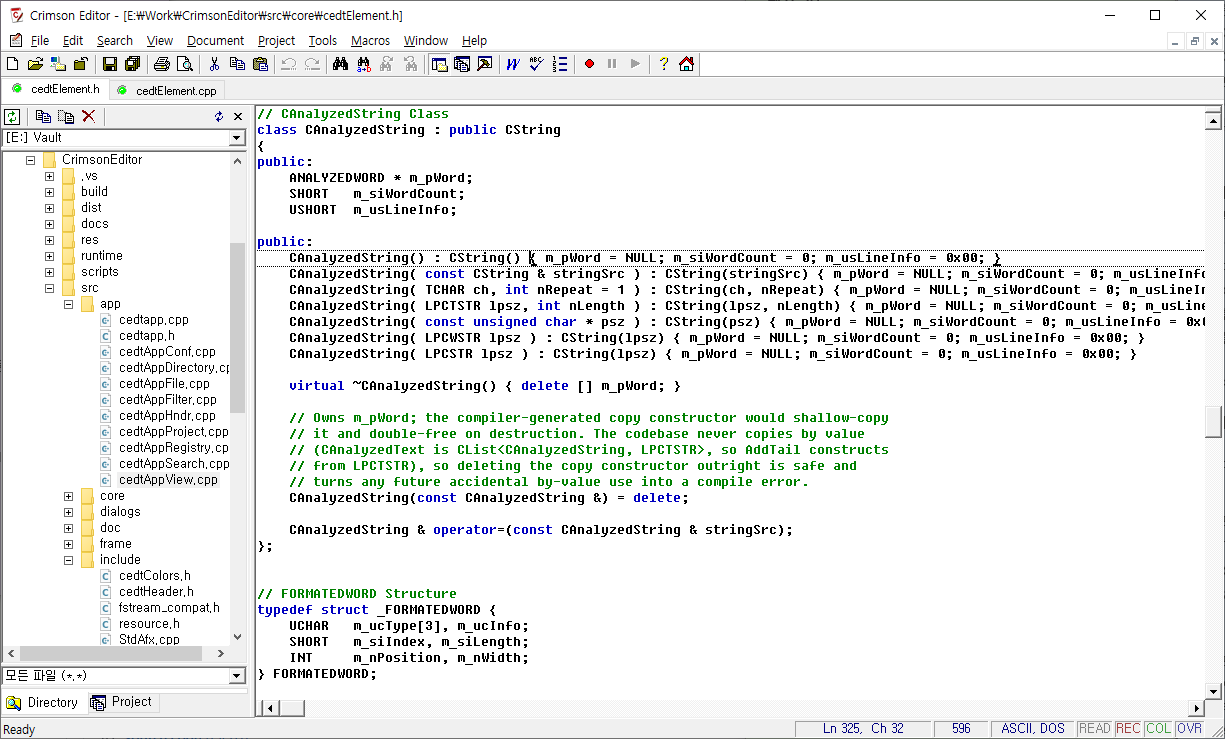Cut selection using the scissors icon
Image resolution: width=1225 pixels, height=739 pixels.
(x=214, y=64)
